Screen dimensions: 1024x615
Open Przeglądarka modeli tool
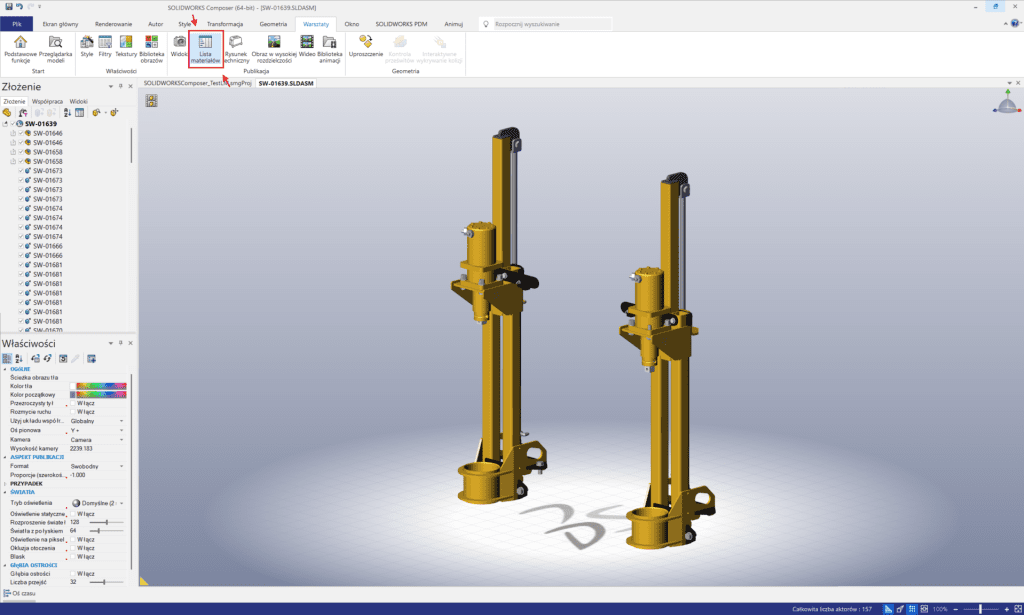click(56, 50)
